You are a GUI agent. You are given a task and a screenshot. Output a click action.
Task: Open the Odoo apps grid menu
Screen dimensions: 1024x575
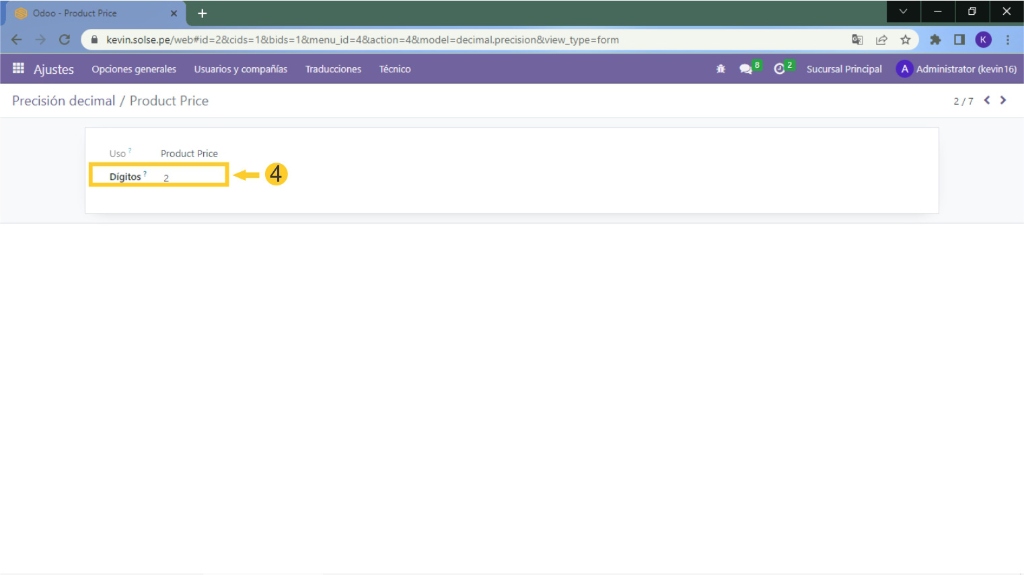click(x=18, y=69)
